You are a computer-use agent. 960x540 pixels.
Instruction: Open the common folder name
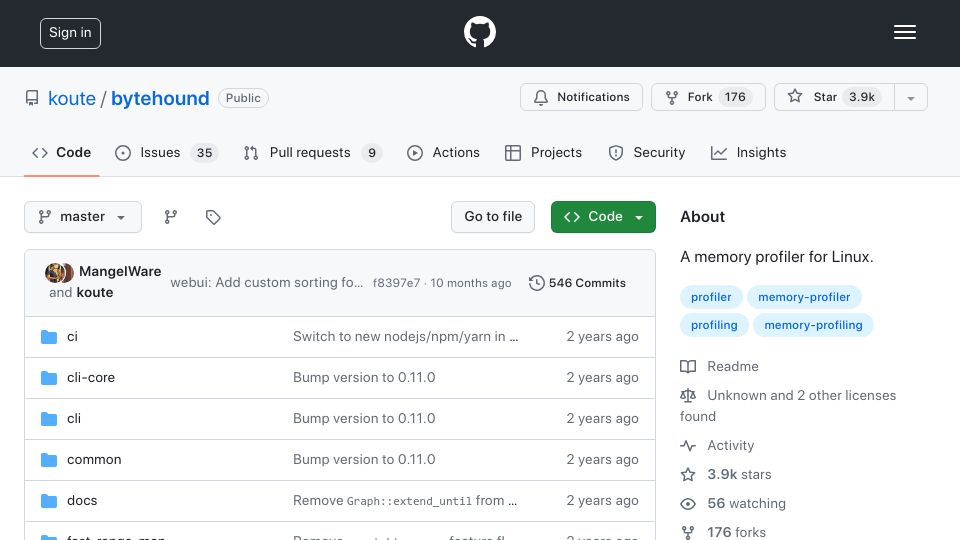94,460
